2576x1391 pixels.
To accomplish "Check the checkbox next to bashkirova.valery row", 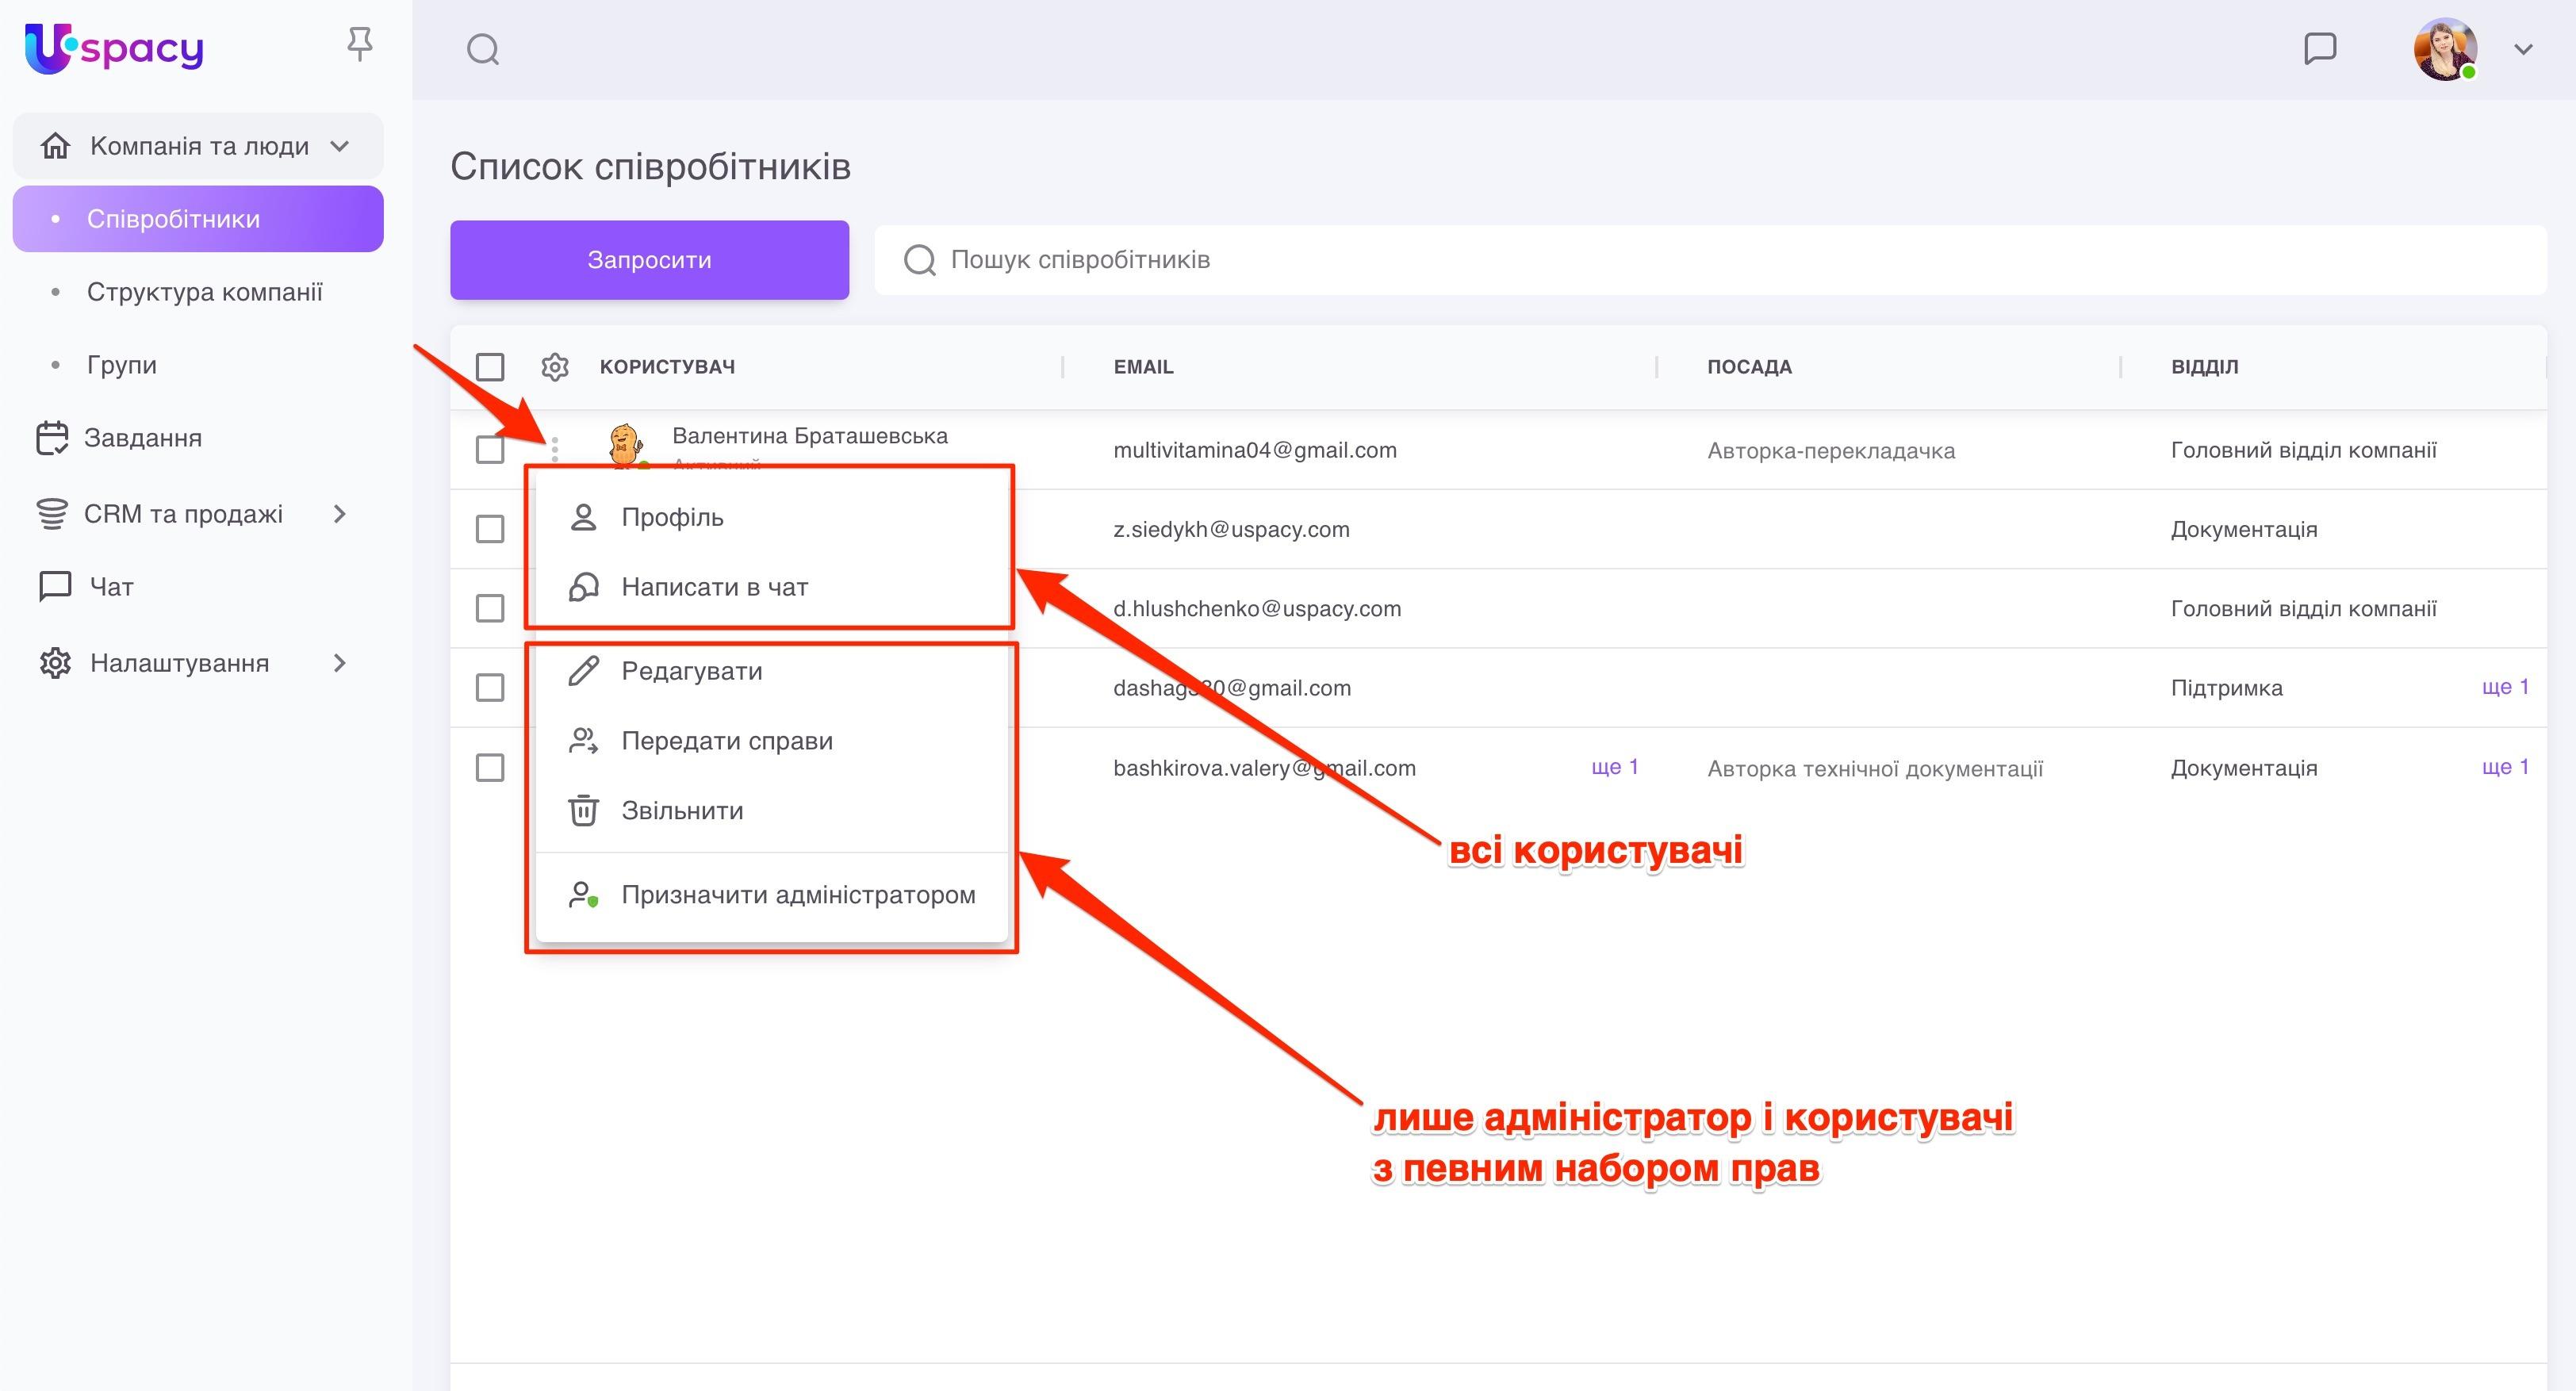I will [x=489, y=768].
